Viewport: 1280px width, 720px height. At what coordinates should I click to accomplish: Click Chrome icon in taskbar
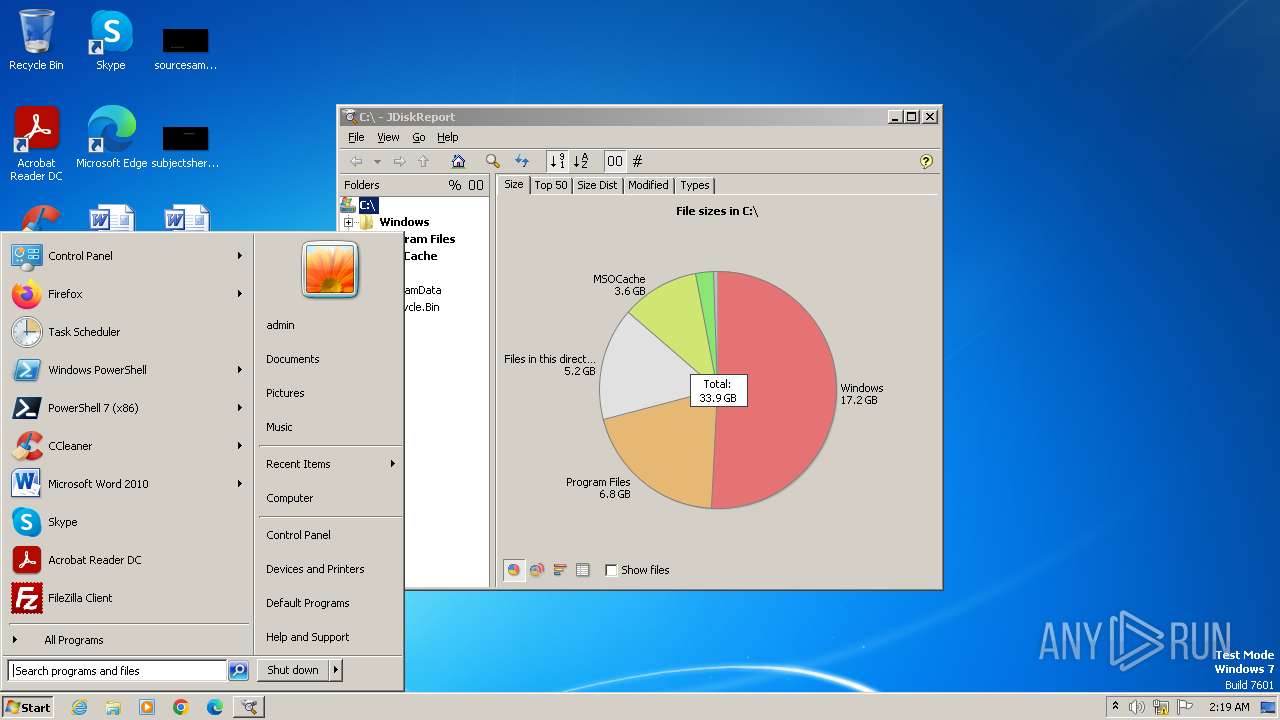tap(181, 707)
